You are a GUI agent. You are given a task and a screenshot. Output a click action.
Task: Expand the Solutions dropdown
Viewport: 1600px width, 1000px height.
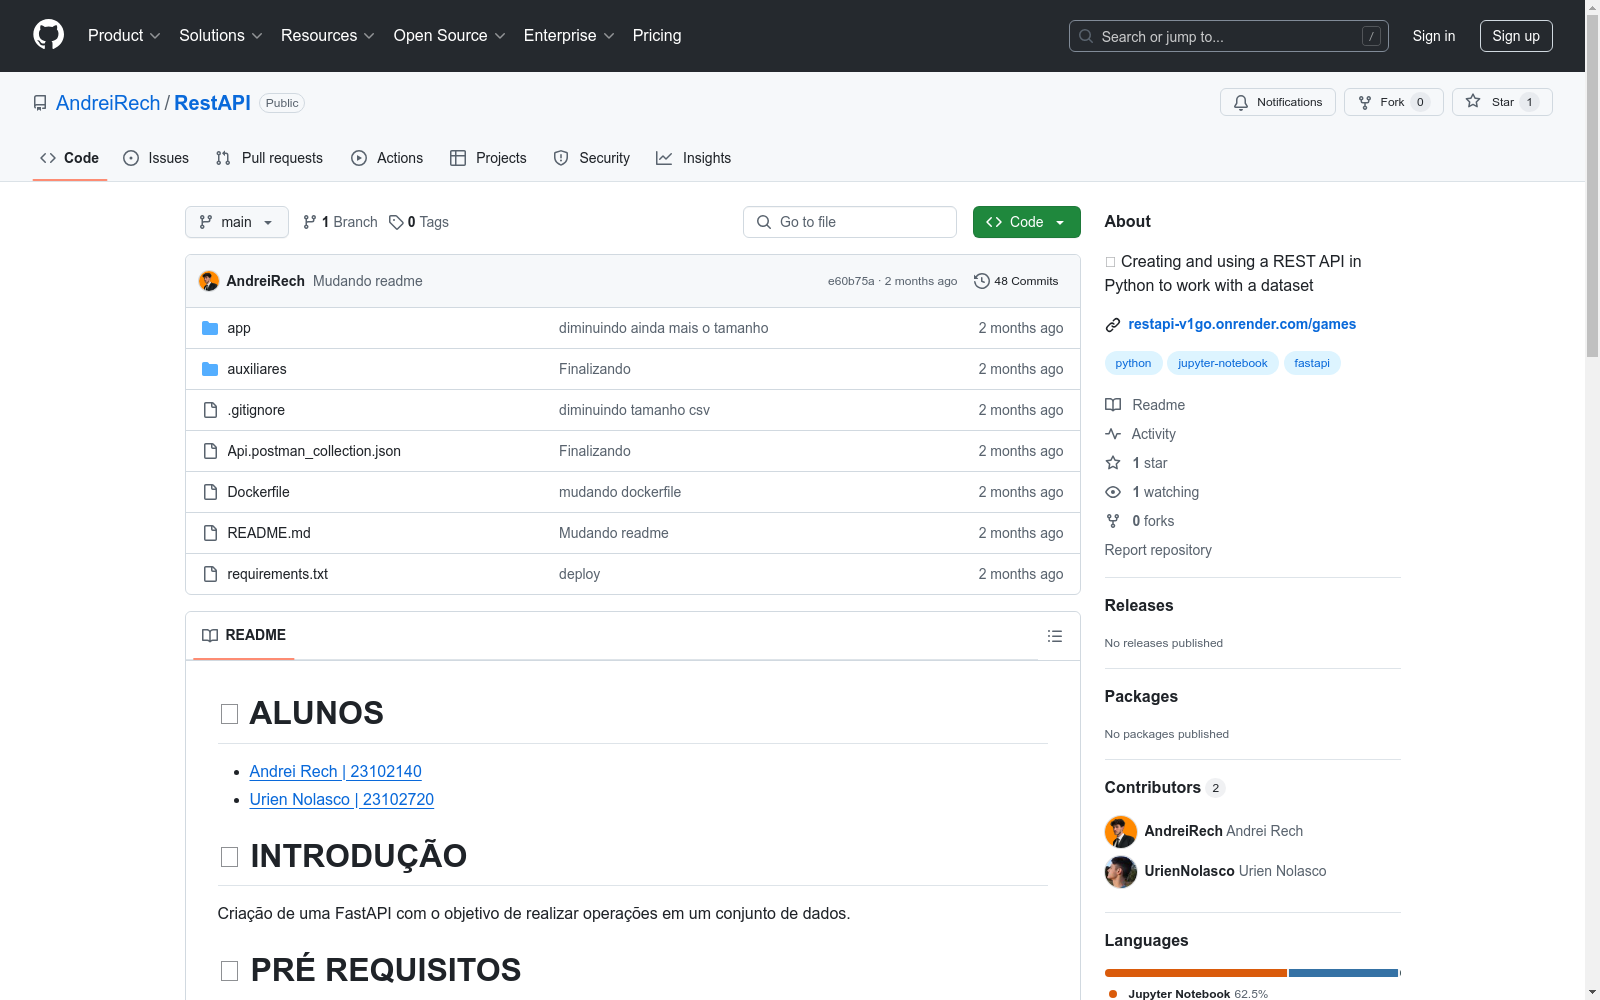[x=221, y=36]
